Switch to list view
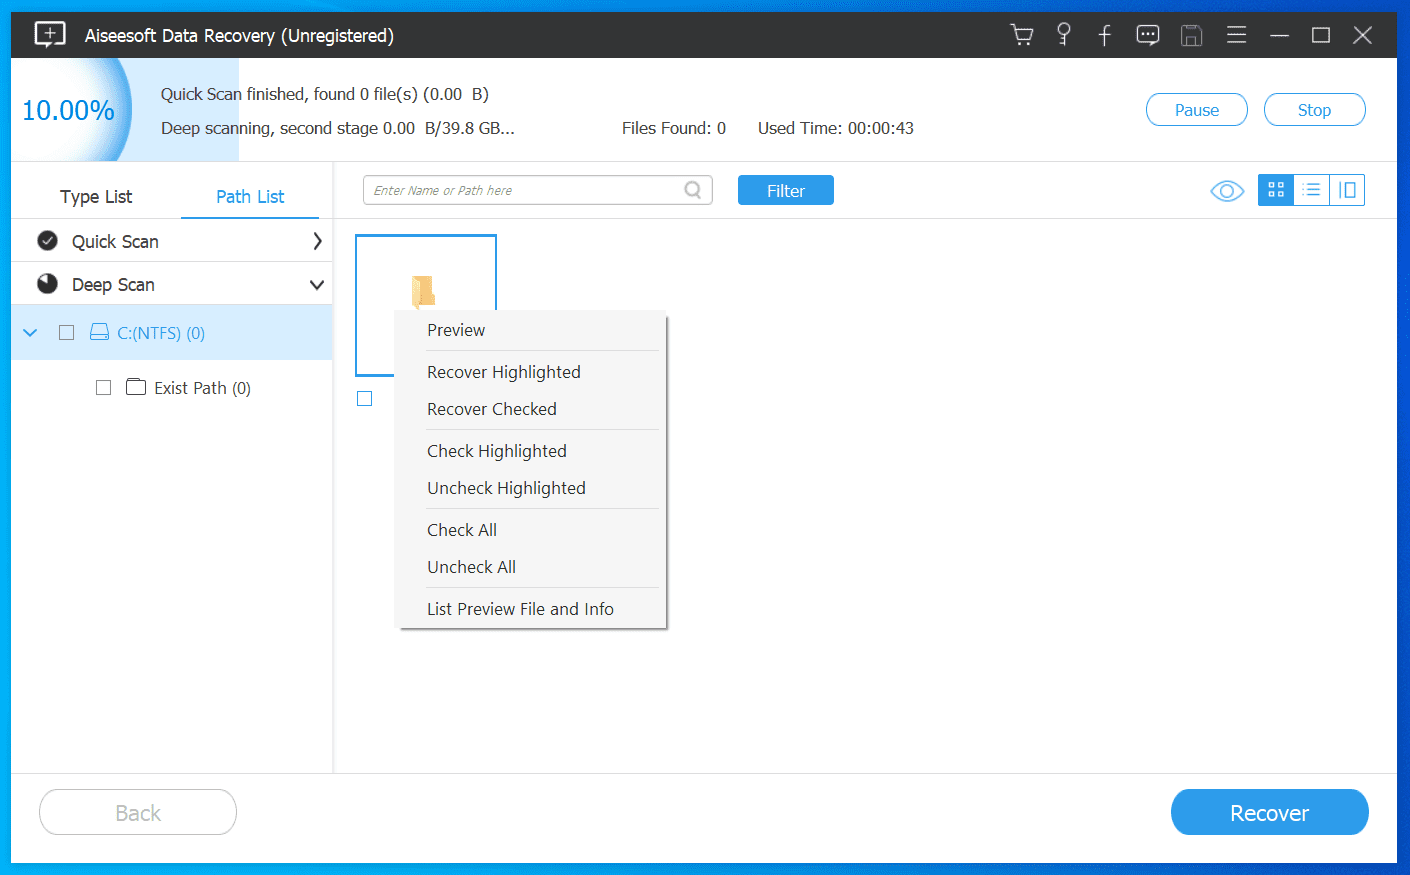This screenshot has height=875, width=1410. (1312, 190)
